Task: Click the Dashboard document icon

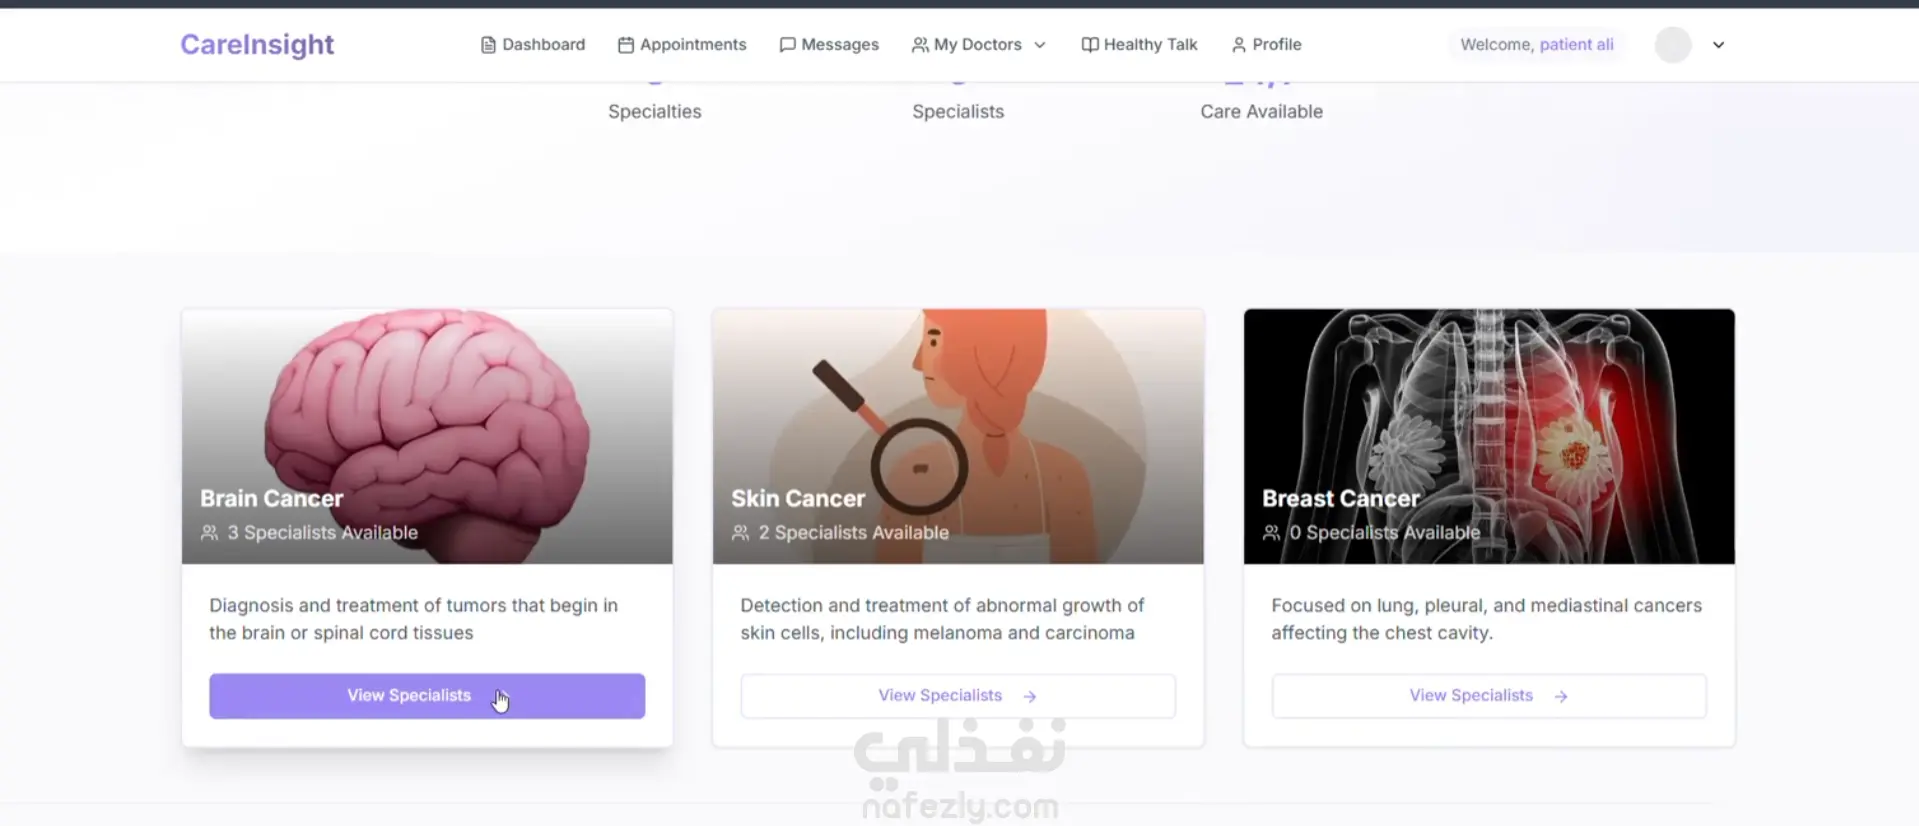Action: click(x=488, y=45)
